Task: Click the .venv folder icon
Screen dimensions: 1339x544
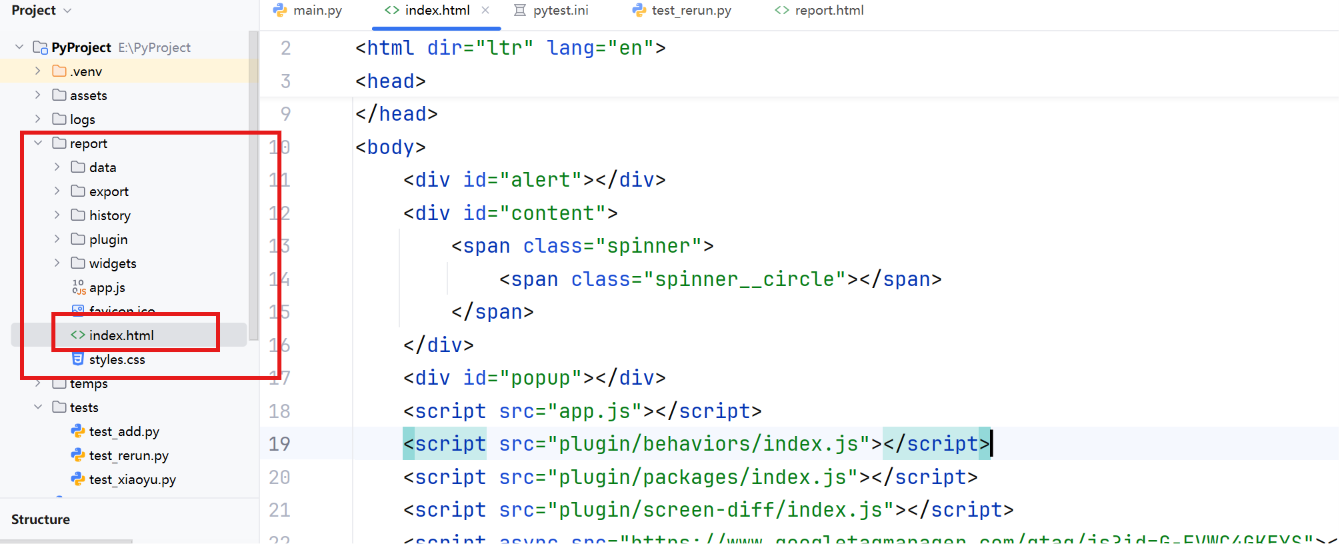Action: click(x=59, y=71)
